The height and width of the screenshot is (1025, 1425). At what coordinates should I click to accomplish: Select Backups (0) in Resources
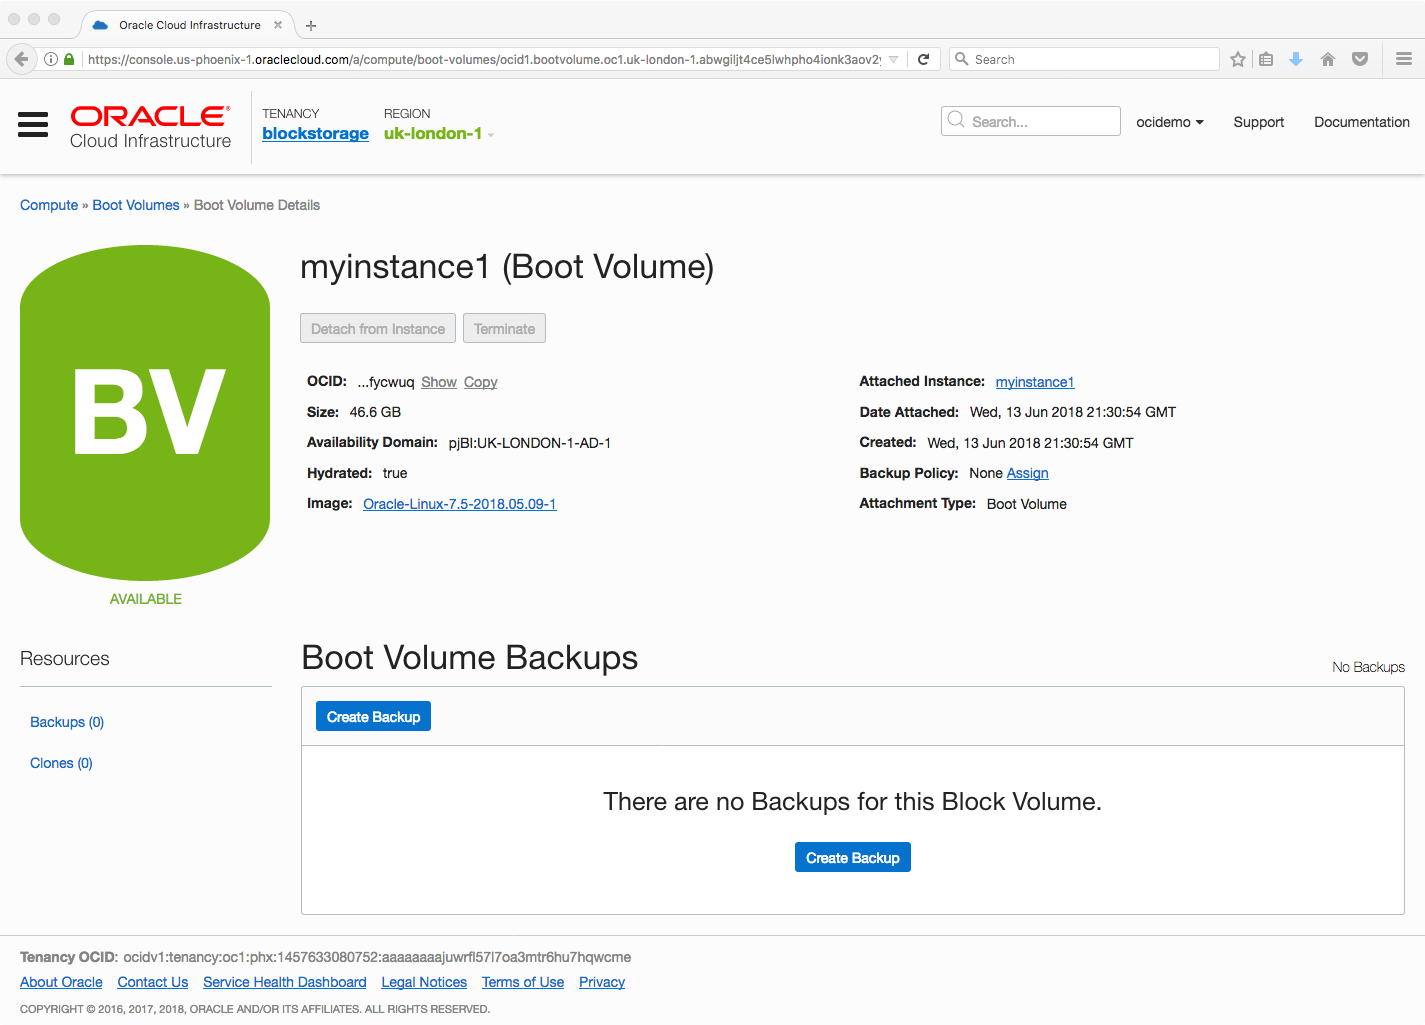click(x=67, y=722)
